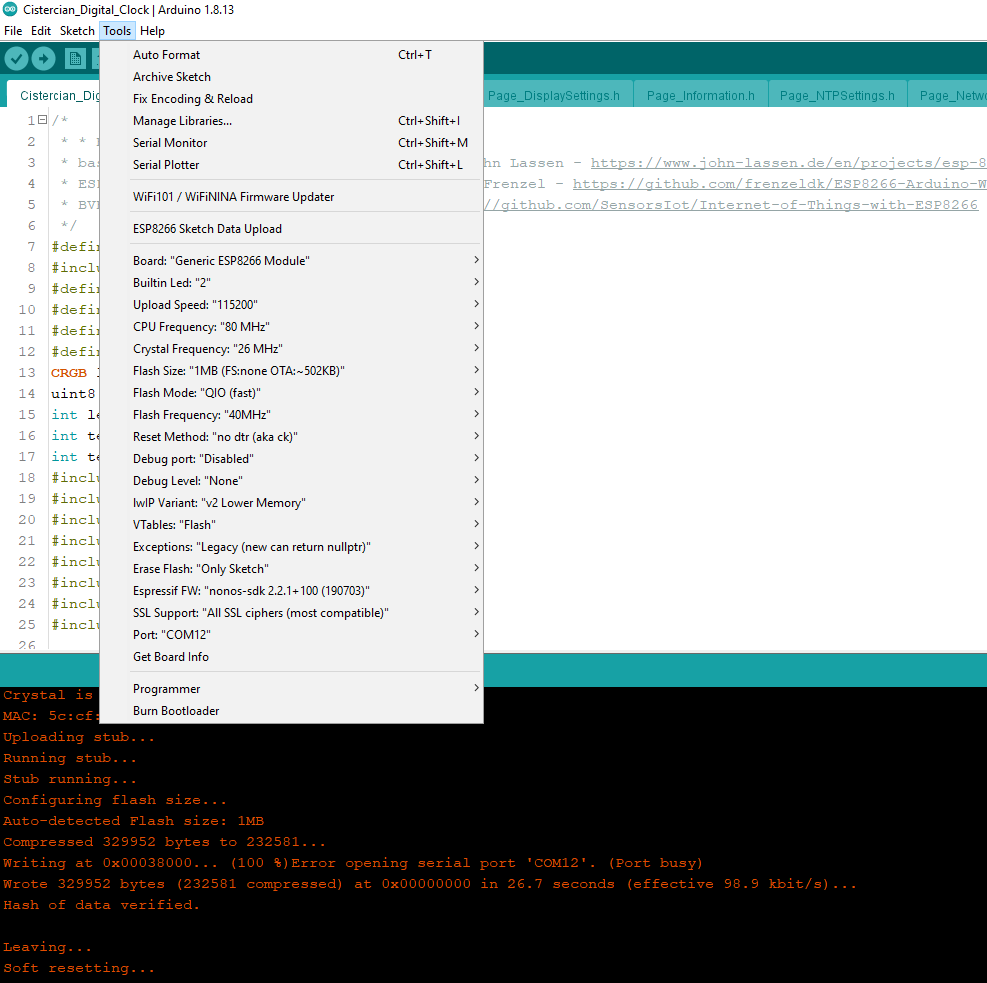Expand SSL Support ciphers submenu
987x983 pixels.
coord(291,613)
